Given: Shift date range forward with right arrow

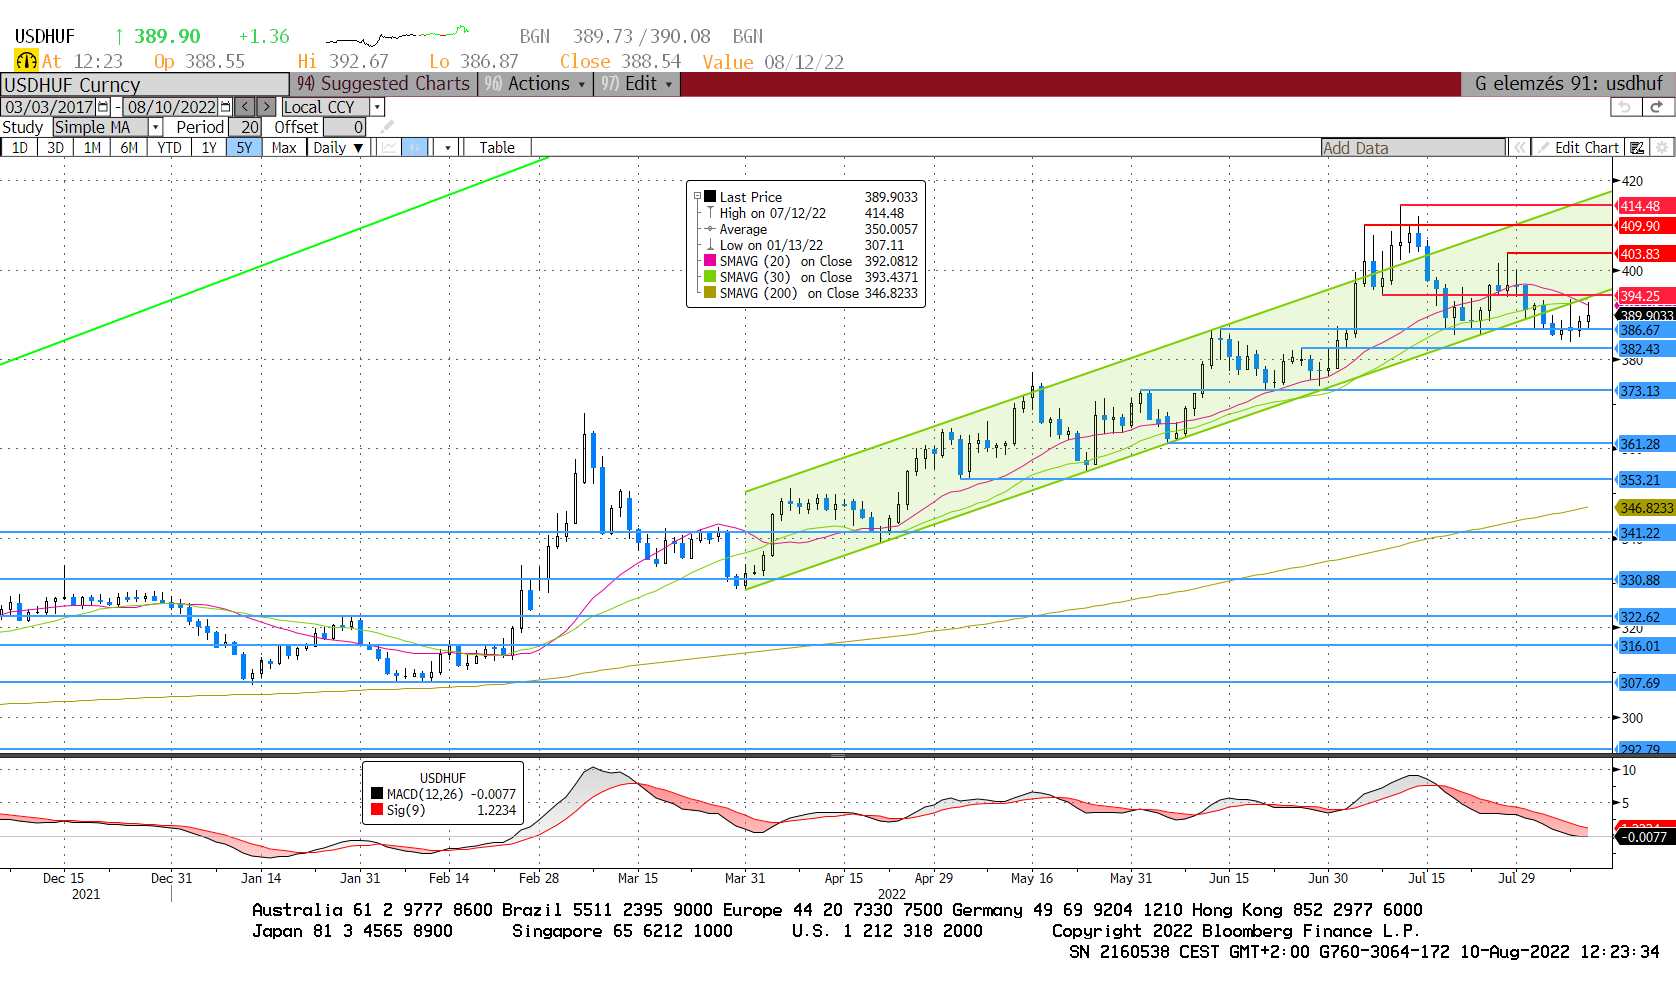Looking at the screenshot, I should [x=266, y=107].
